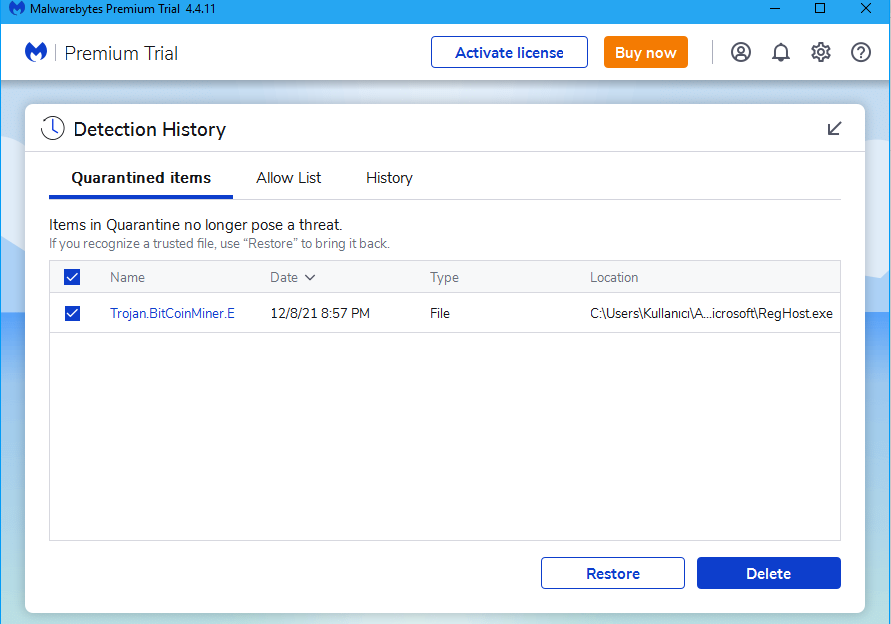This screenshot has height=624, width=891.
Task: Open the settings gear
Action: tap(821, 52)
